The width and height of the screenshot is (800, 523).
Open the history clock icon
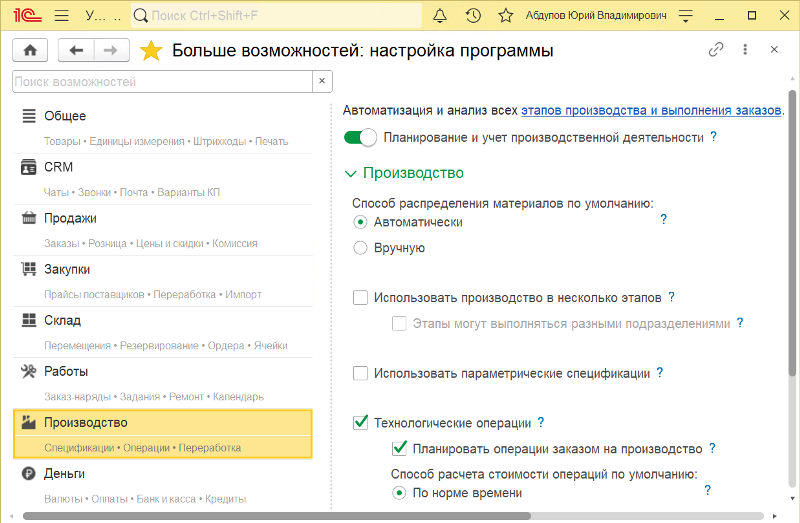[x=473, y=15]
